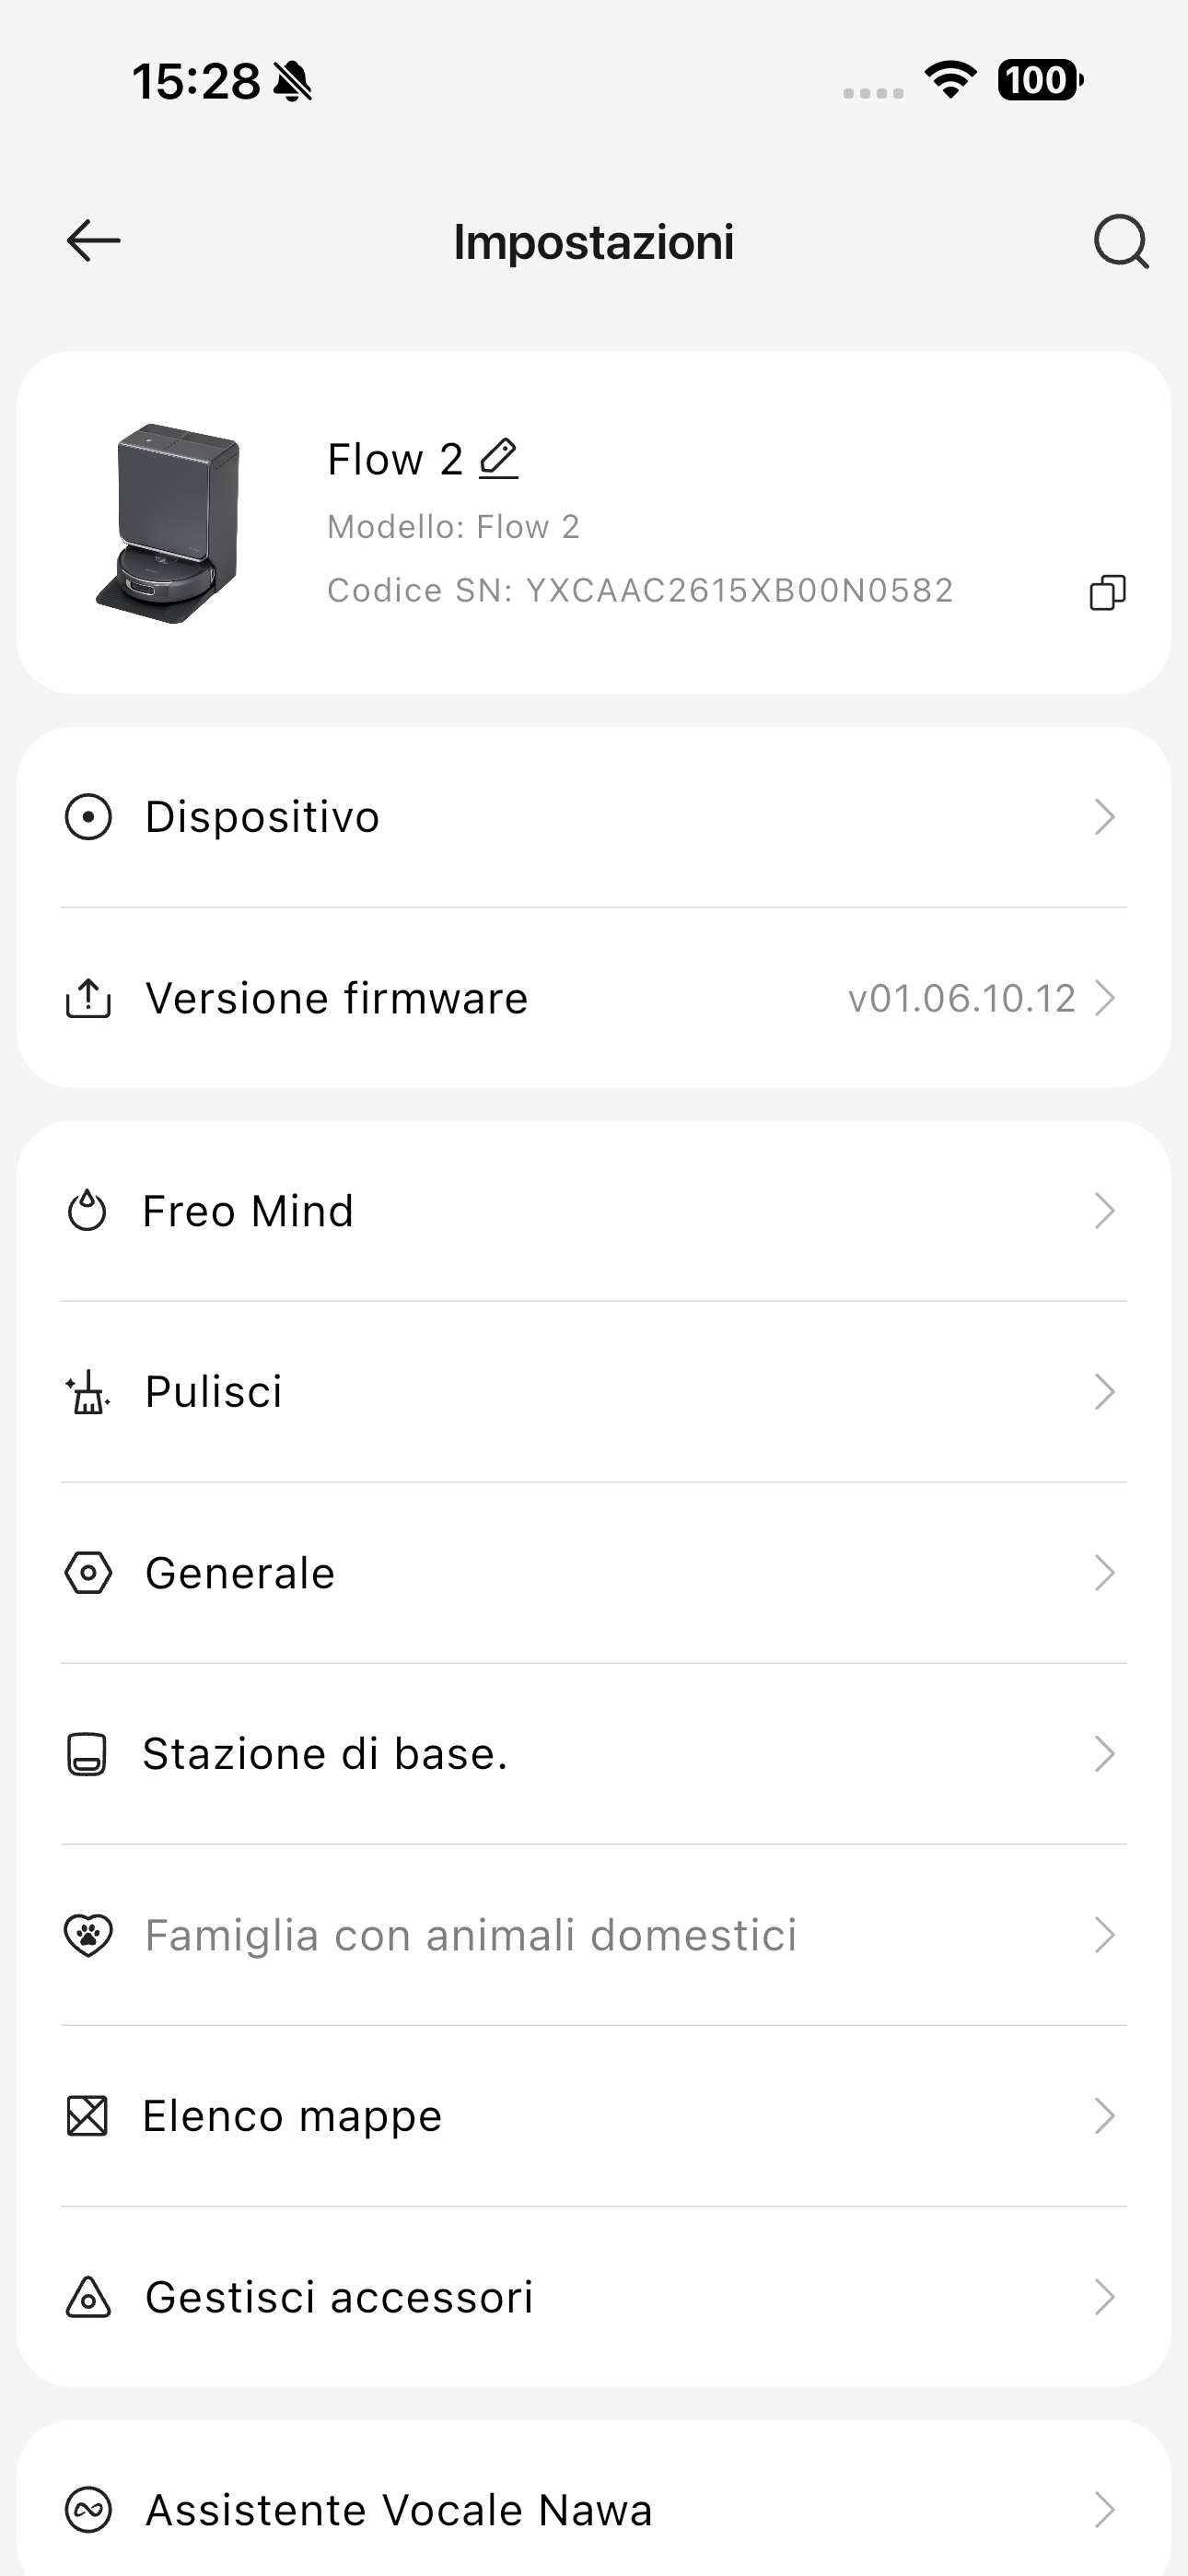Image resolution: width=1188 pixels, height=2576 pixels.
Task: Edit the Flow 2 device name
Action: coord(498,459)
